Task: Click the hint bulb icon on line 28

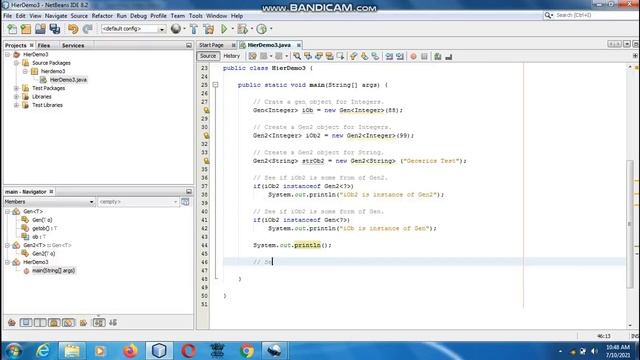Action: [x=207, y=110]
